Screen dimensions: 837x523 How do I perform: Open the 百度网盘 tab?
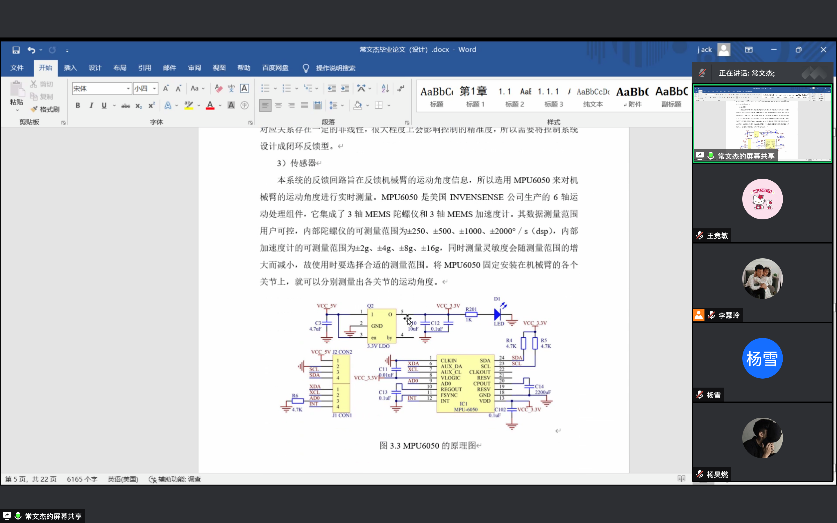[x=275, y=68]
